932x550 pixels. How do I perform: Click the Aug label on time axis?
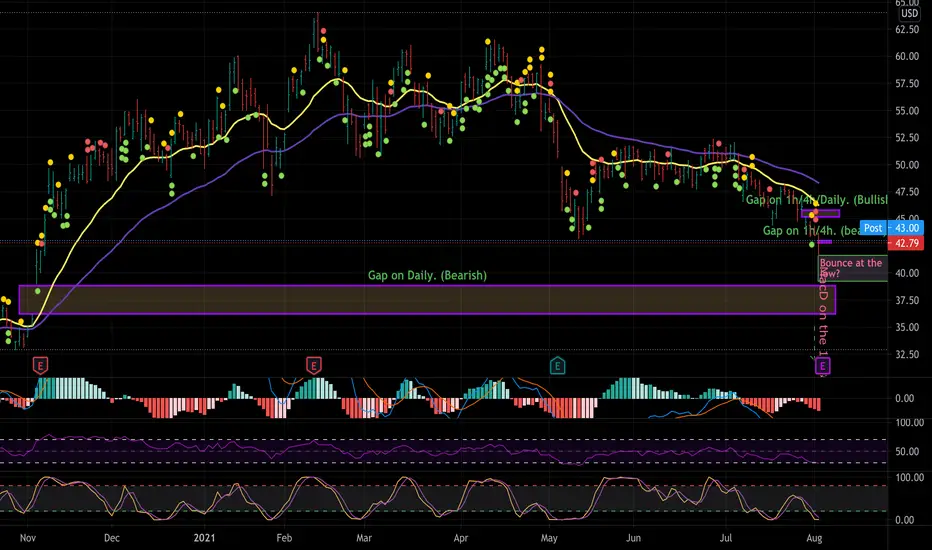(814, 538)
